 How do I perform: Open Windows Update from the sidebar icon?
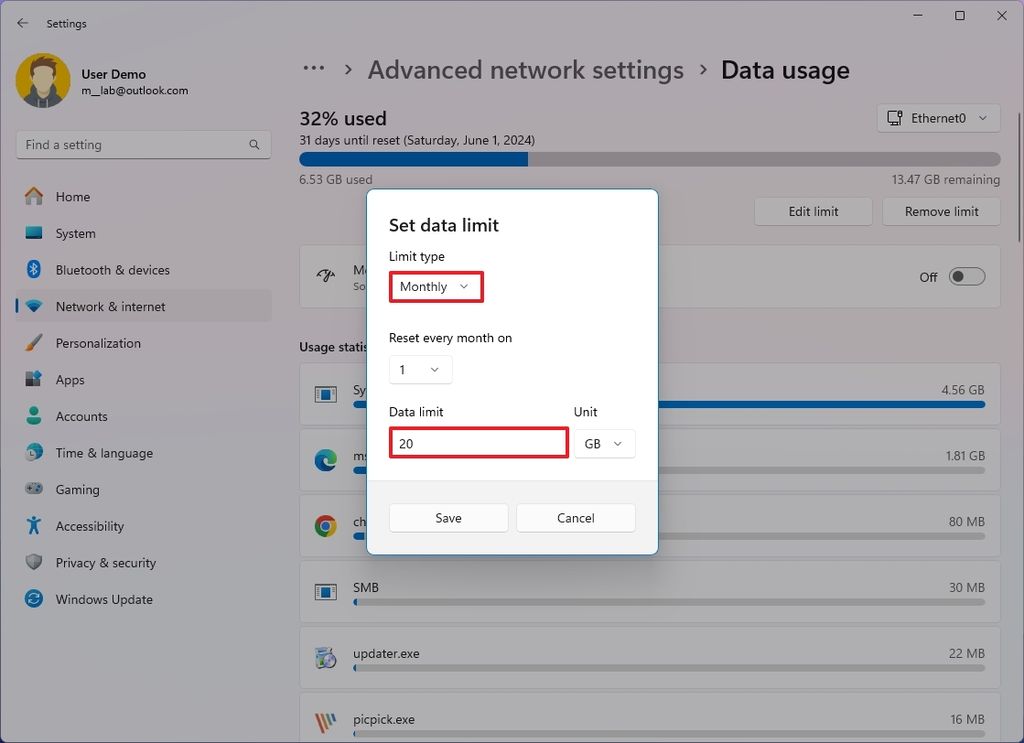pos(31,599)
